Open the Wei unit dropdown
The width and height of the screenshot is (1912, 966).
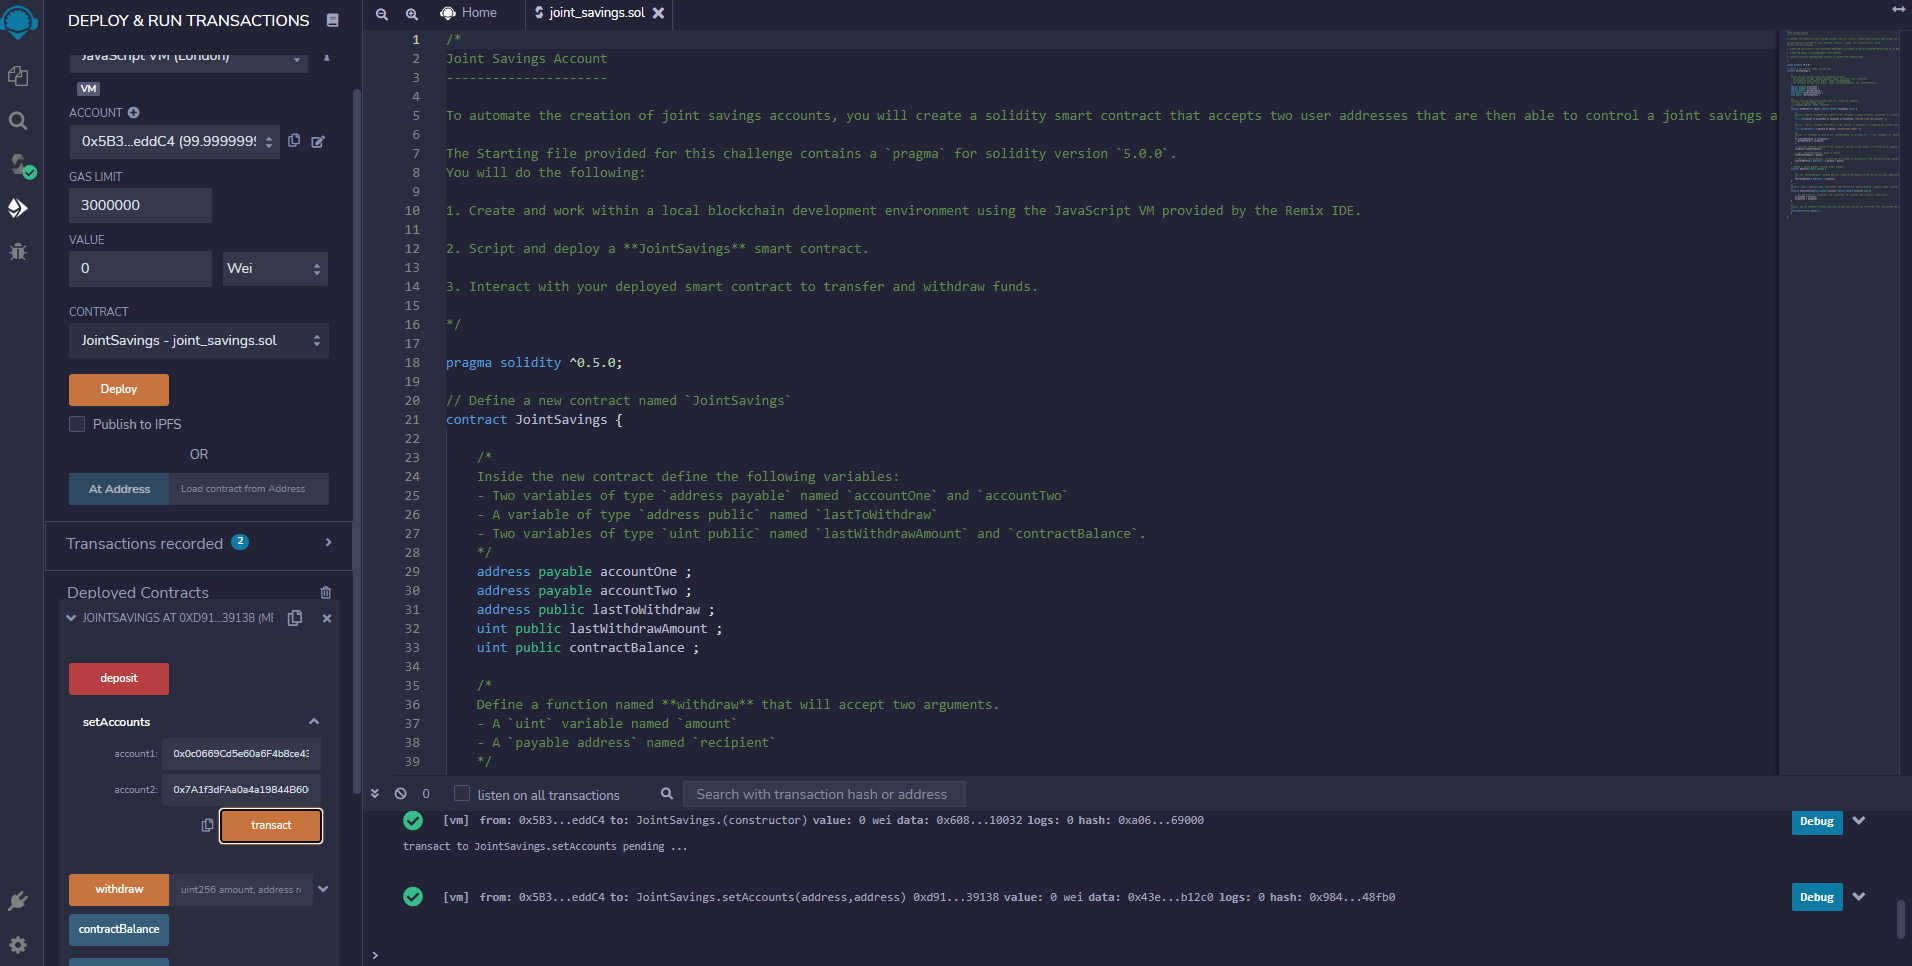(x=275, y=268)
